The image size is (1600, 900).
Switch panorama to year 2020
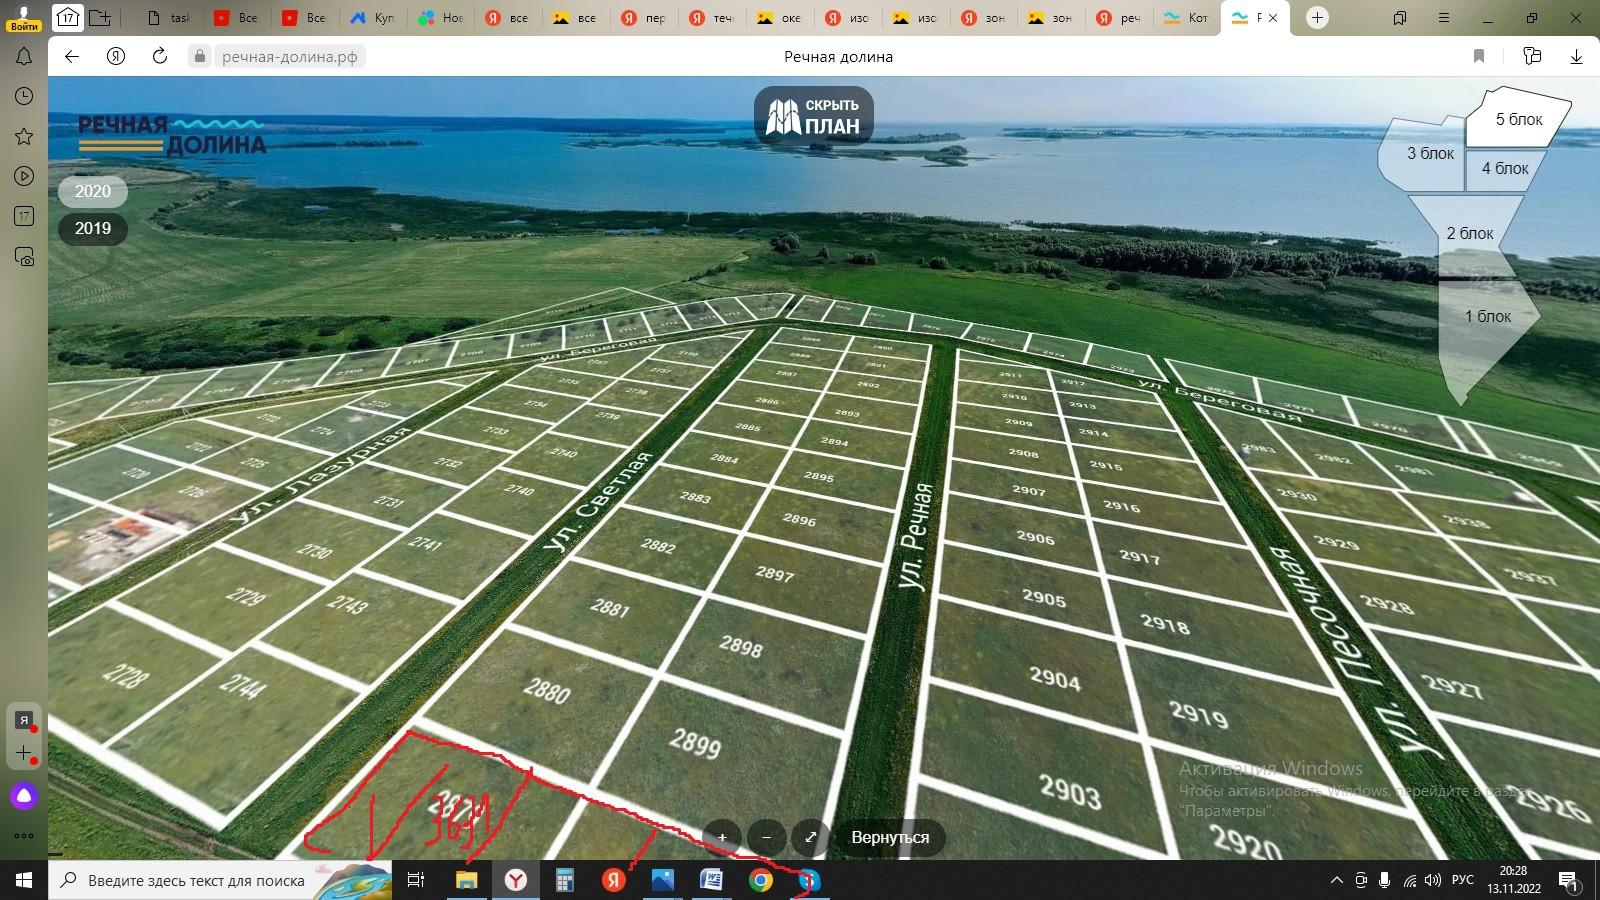(93, 191)
